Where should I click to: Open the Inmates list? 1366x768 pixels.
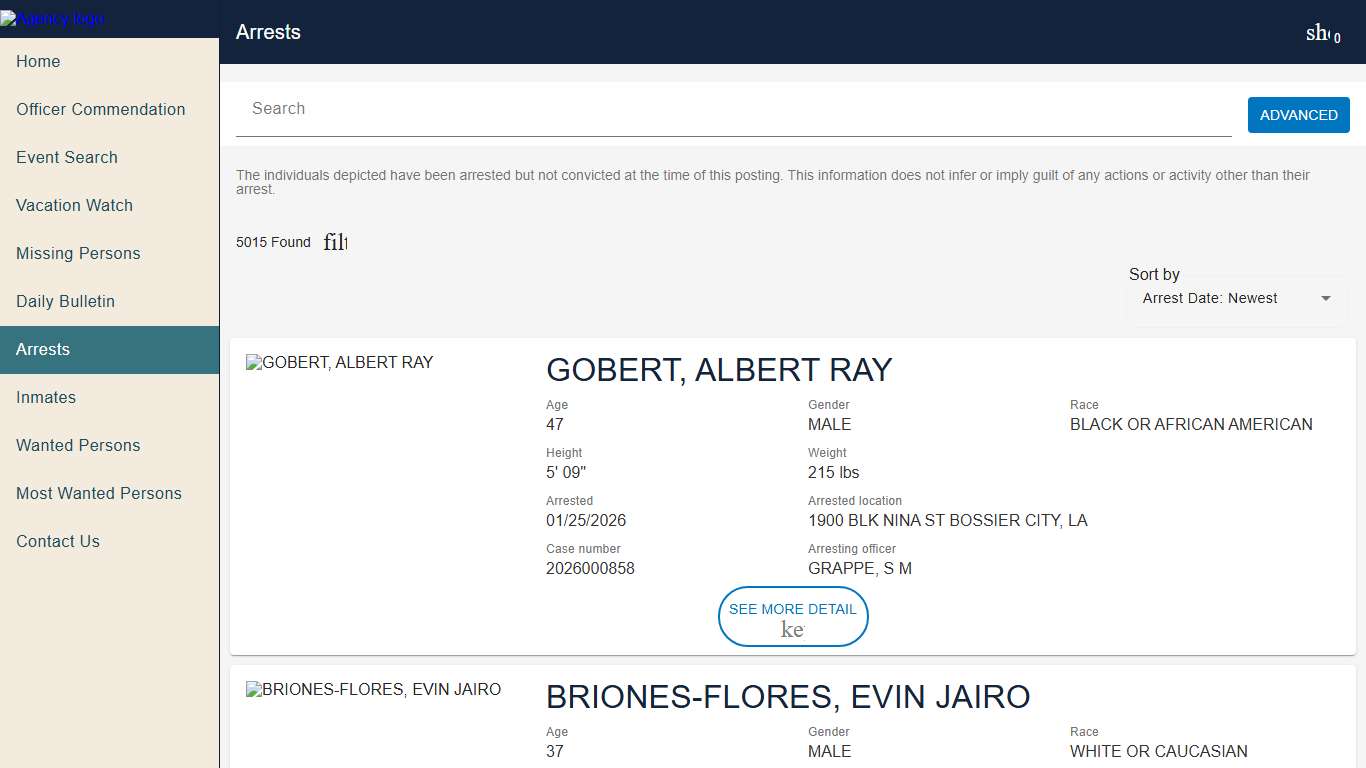46,397
